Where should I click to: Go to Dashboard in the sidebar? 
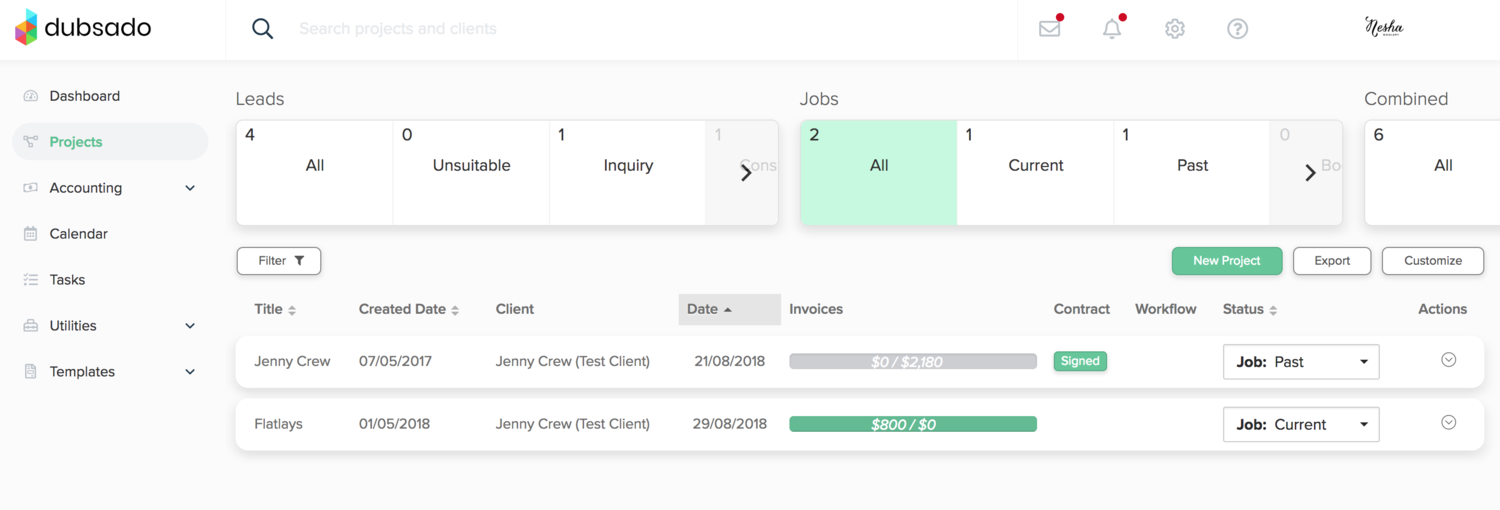(84, 96)
